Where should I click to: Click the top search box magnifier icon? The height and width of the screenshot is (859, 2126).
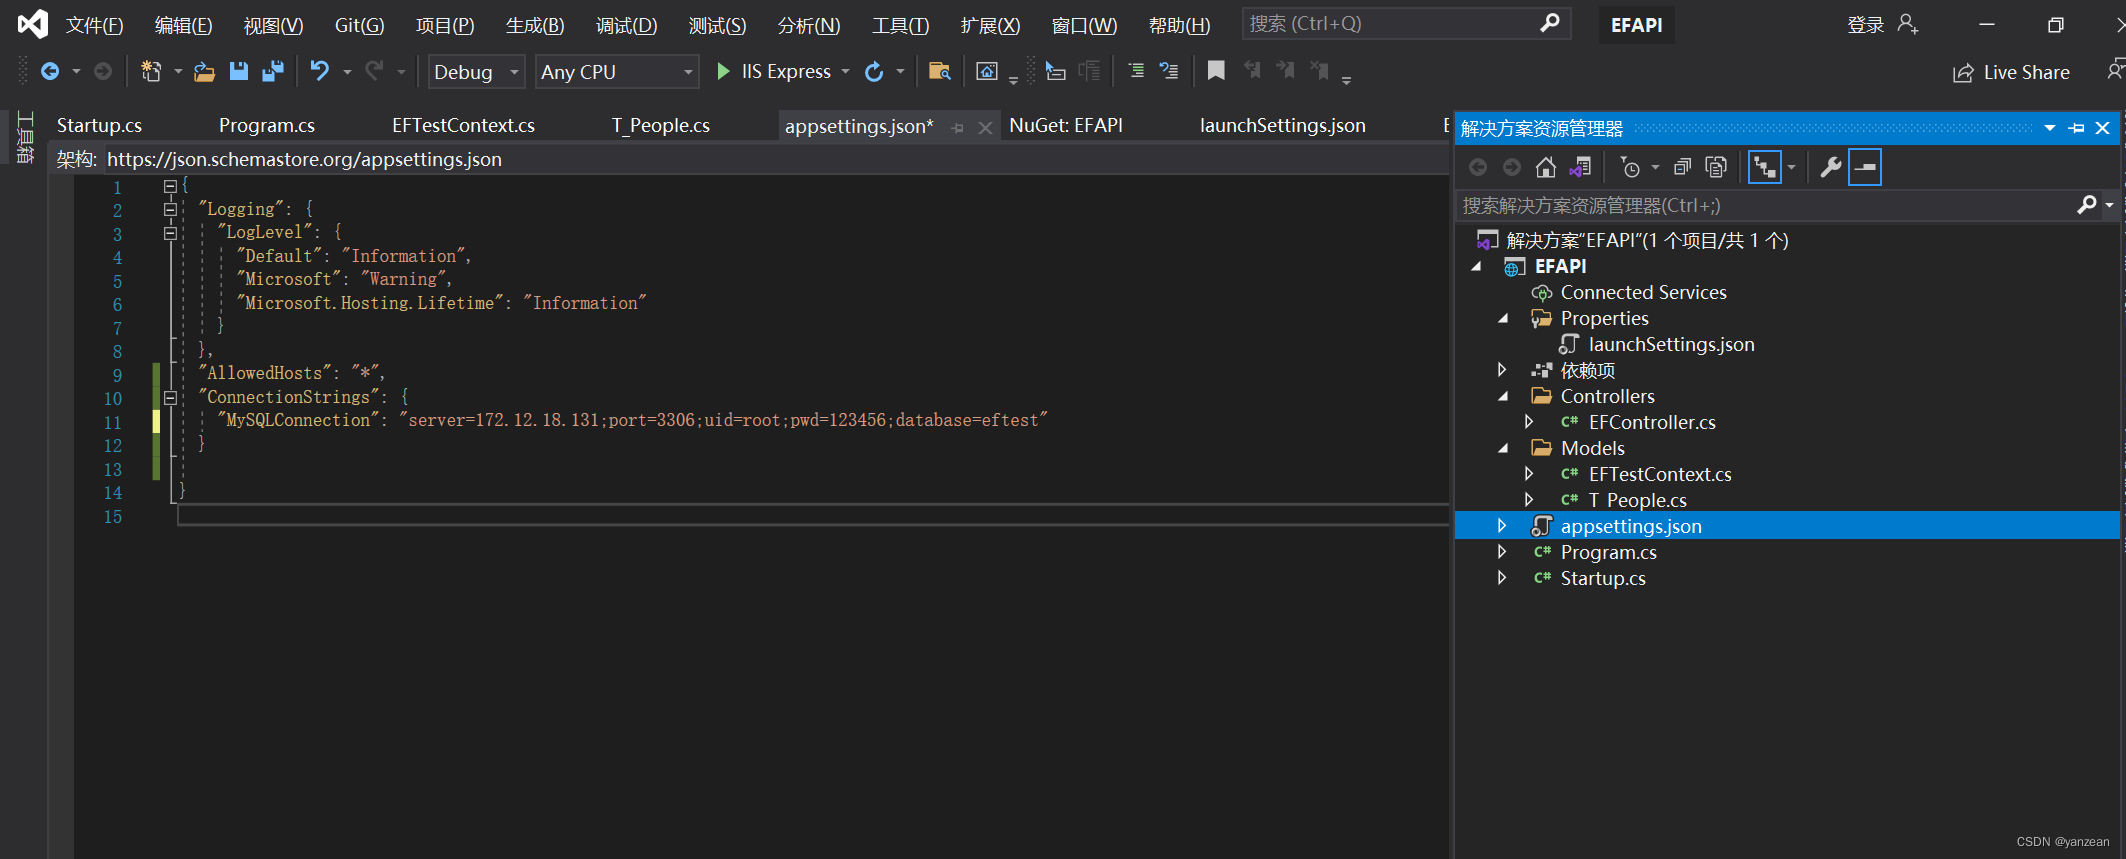click(x=1549, y=23)
